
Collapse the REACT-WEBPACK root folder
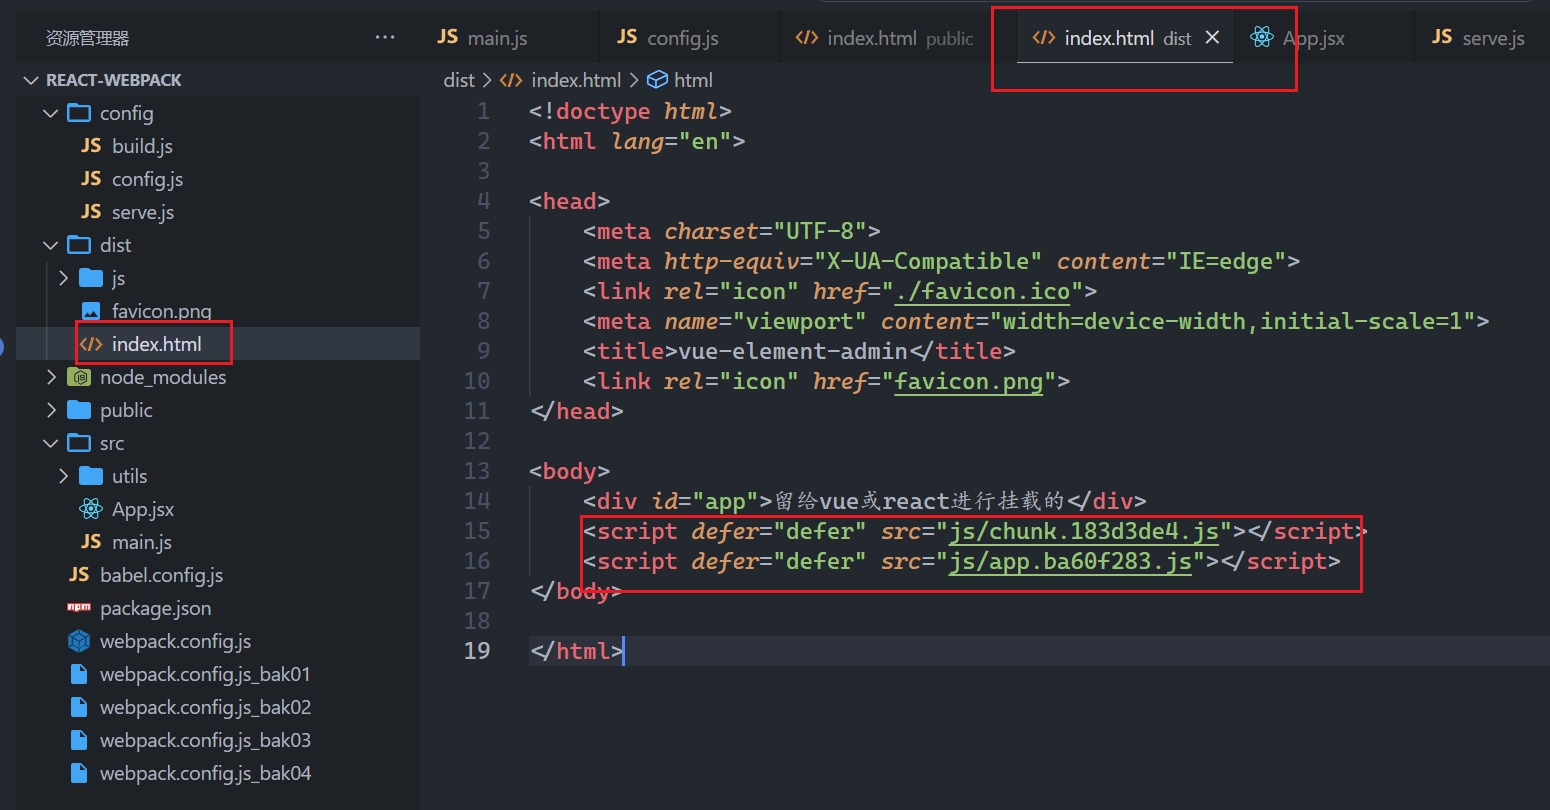pyautogui.click(x=30, y=80)
